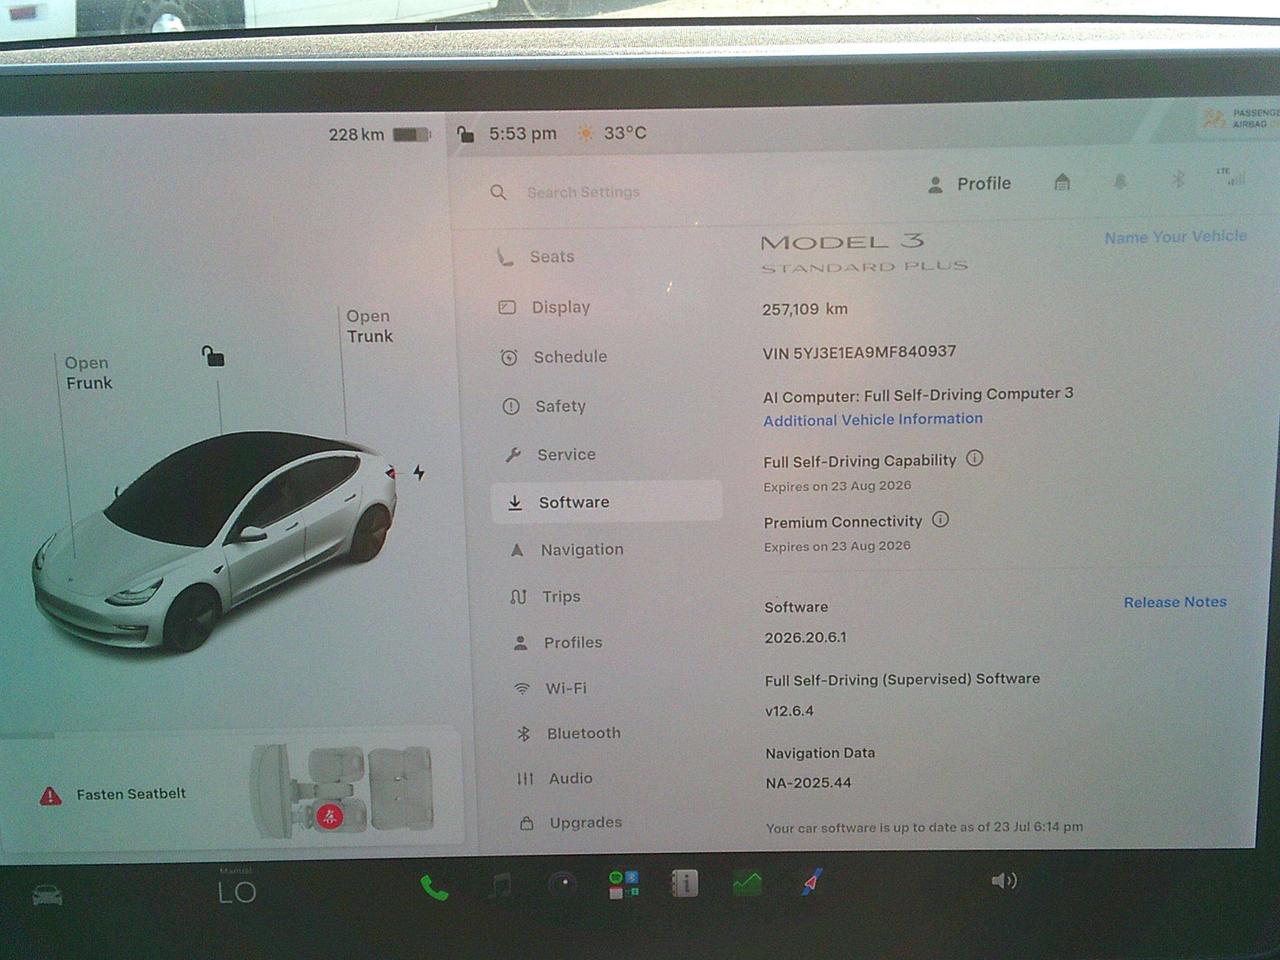Show Premium Connectivity info icon

940,519
